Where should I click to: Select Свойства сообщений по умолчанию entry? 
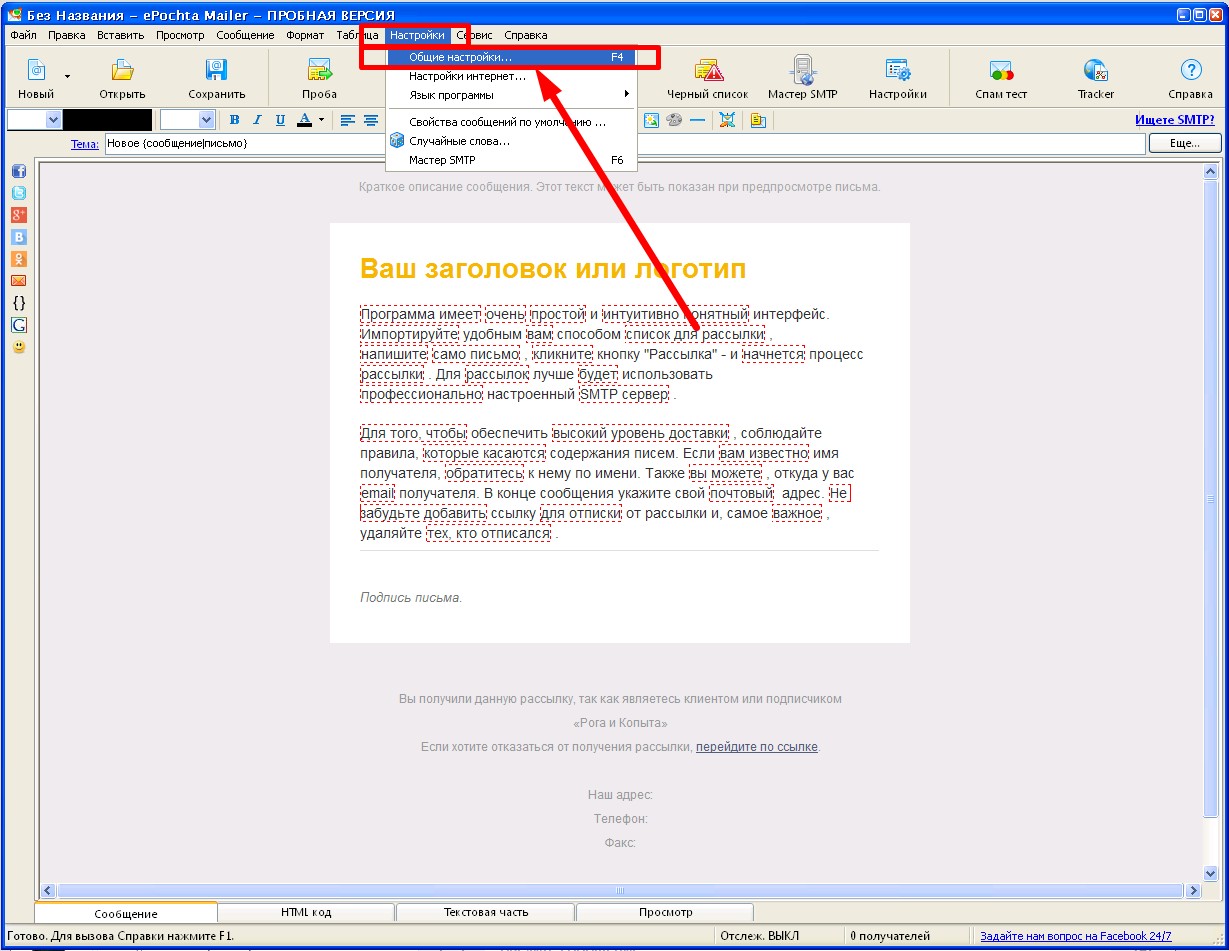click(511, 122)
